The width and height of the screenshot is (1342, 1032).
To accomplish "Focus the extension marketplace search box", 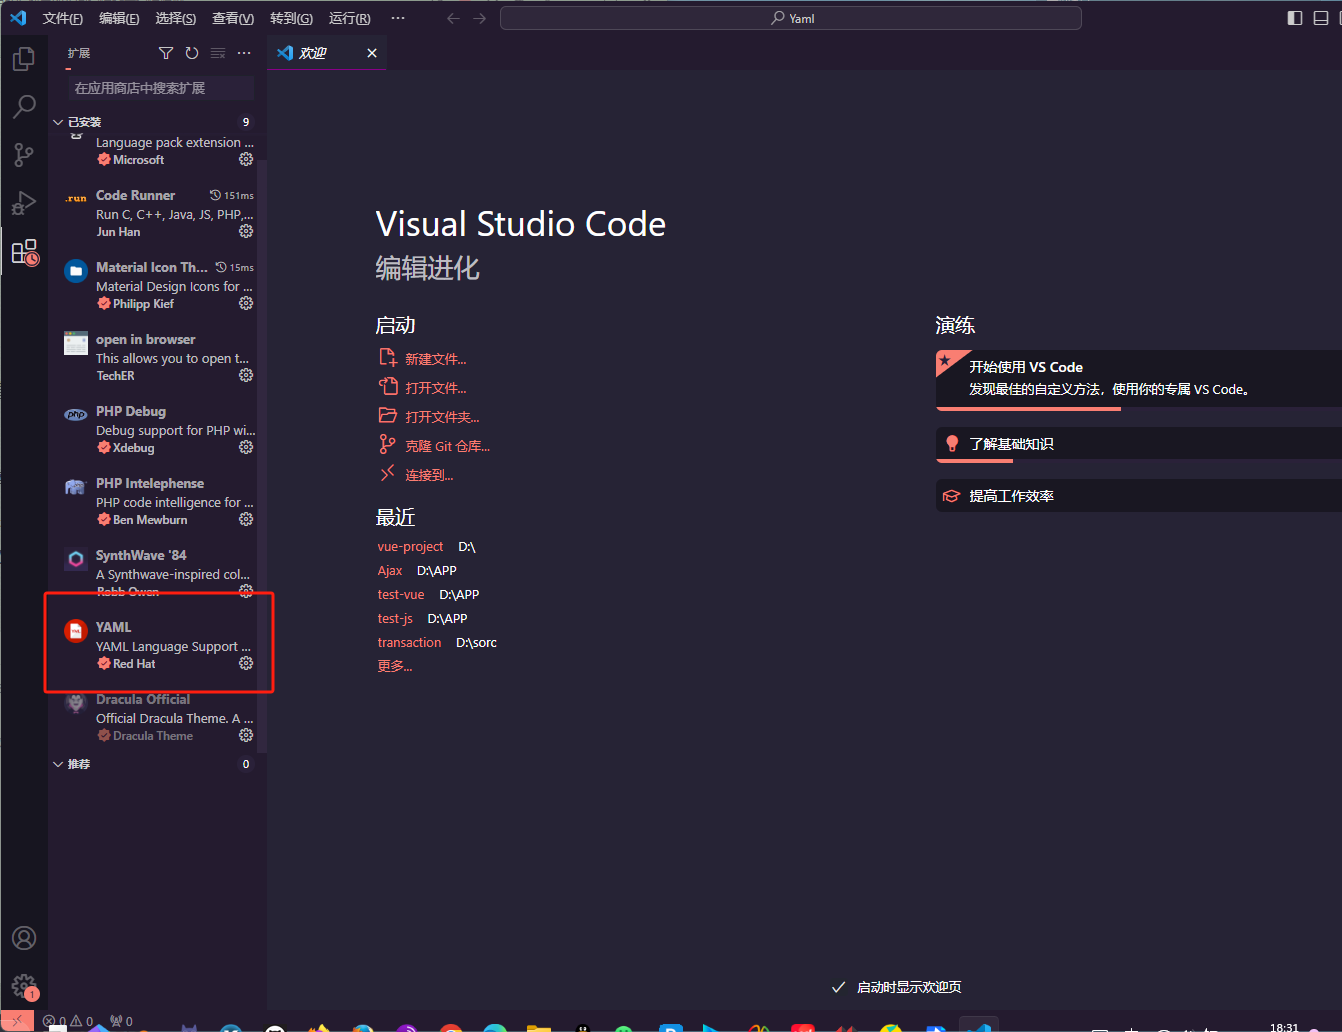I will (161, 88).
